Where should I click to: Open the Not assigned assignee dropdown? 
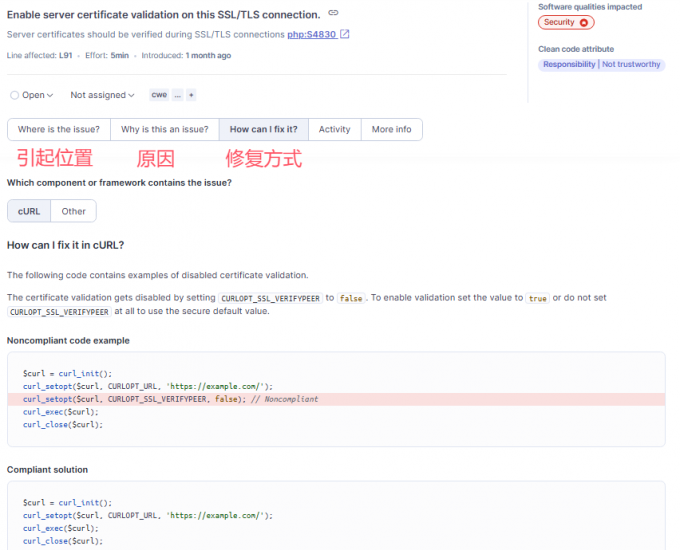[102, 95]
